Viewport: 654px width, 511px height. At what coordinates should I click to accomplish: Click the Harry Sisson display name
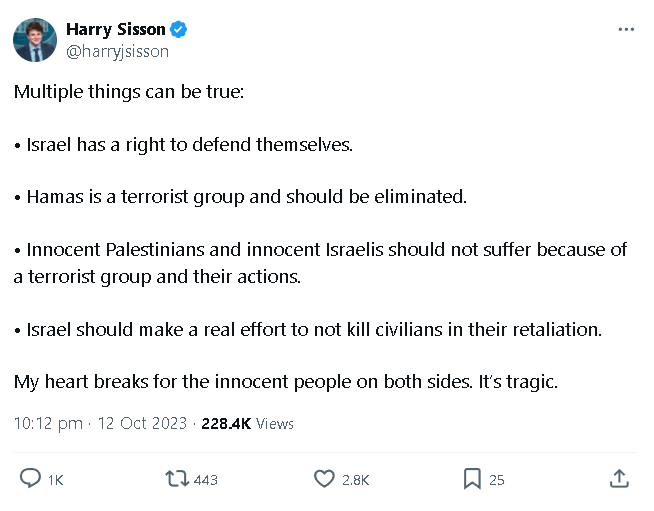click(x=116, y=29)
